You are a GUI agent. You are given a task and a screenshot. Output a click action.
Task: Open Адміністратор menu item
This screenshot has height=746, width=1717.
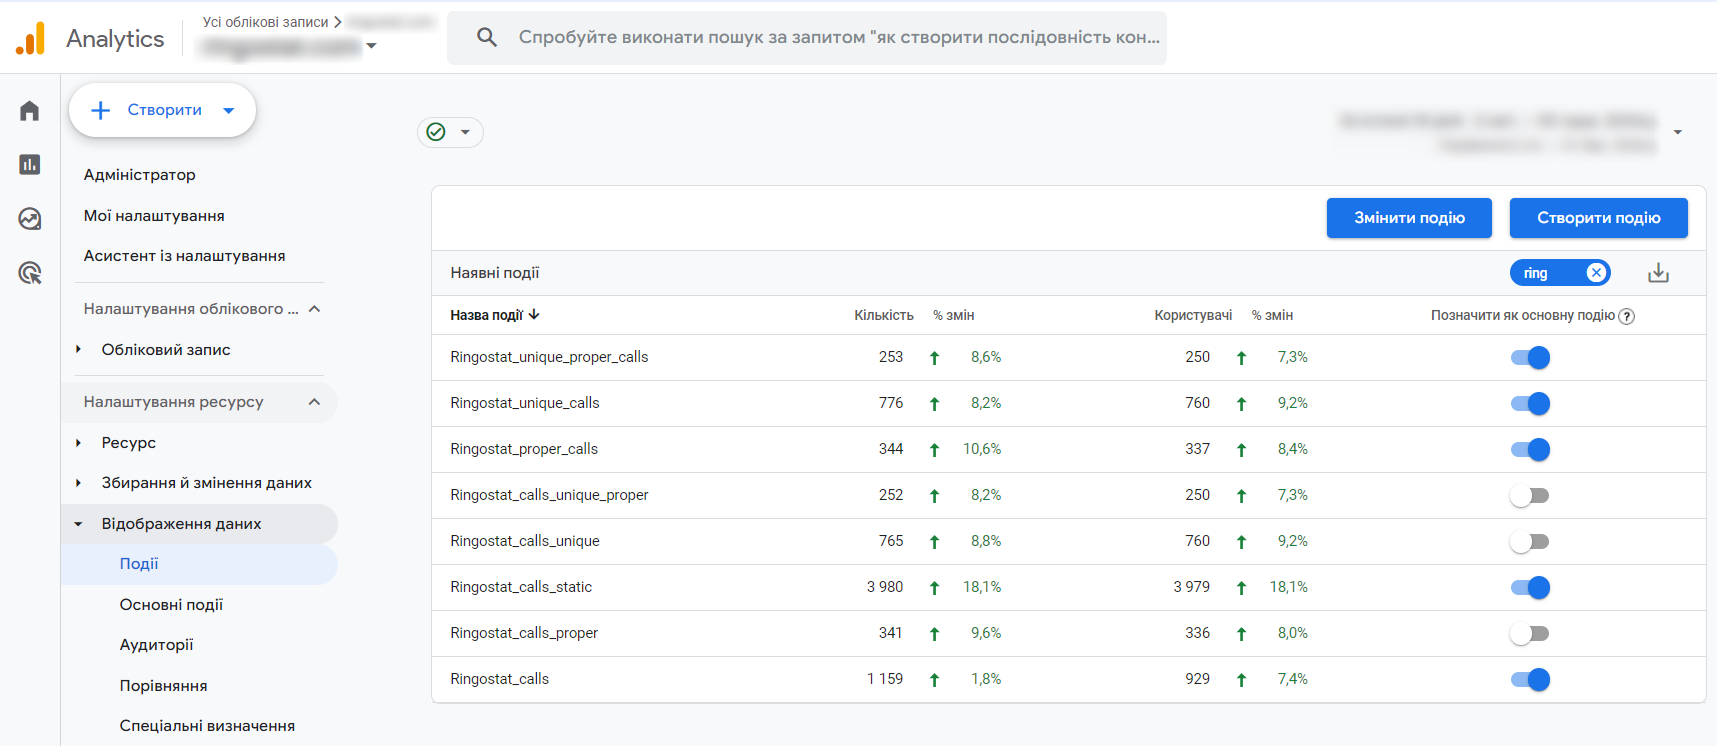140,175
